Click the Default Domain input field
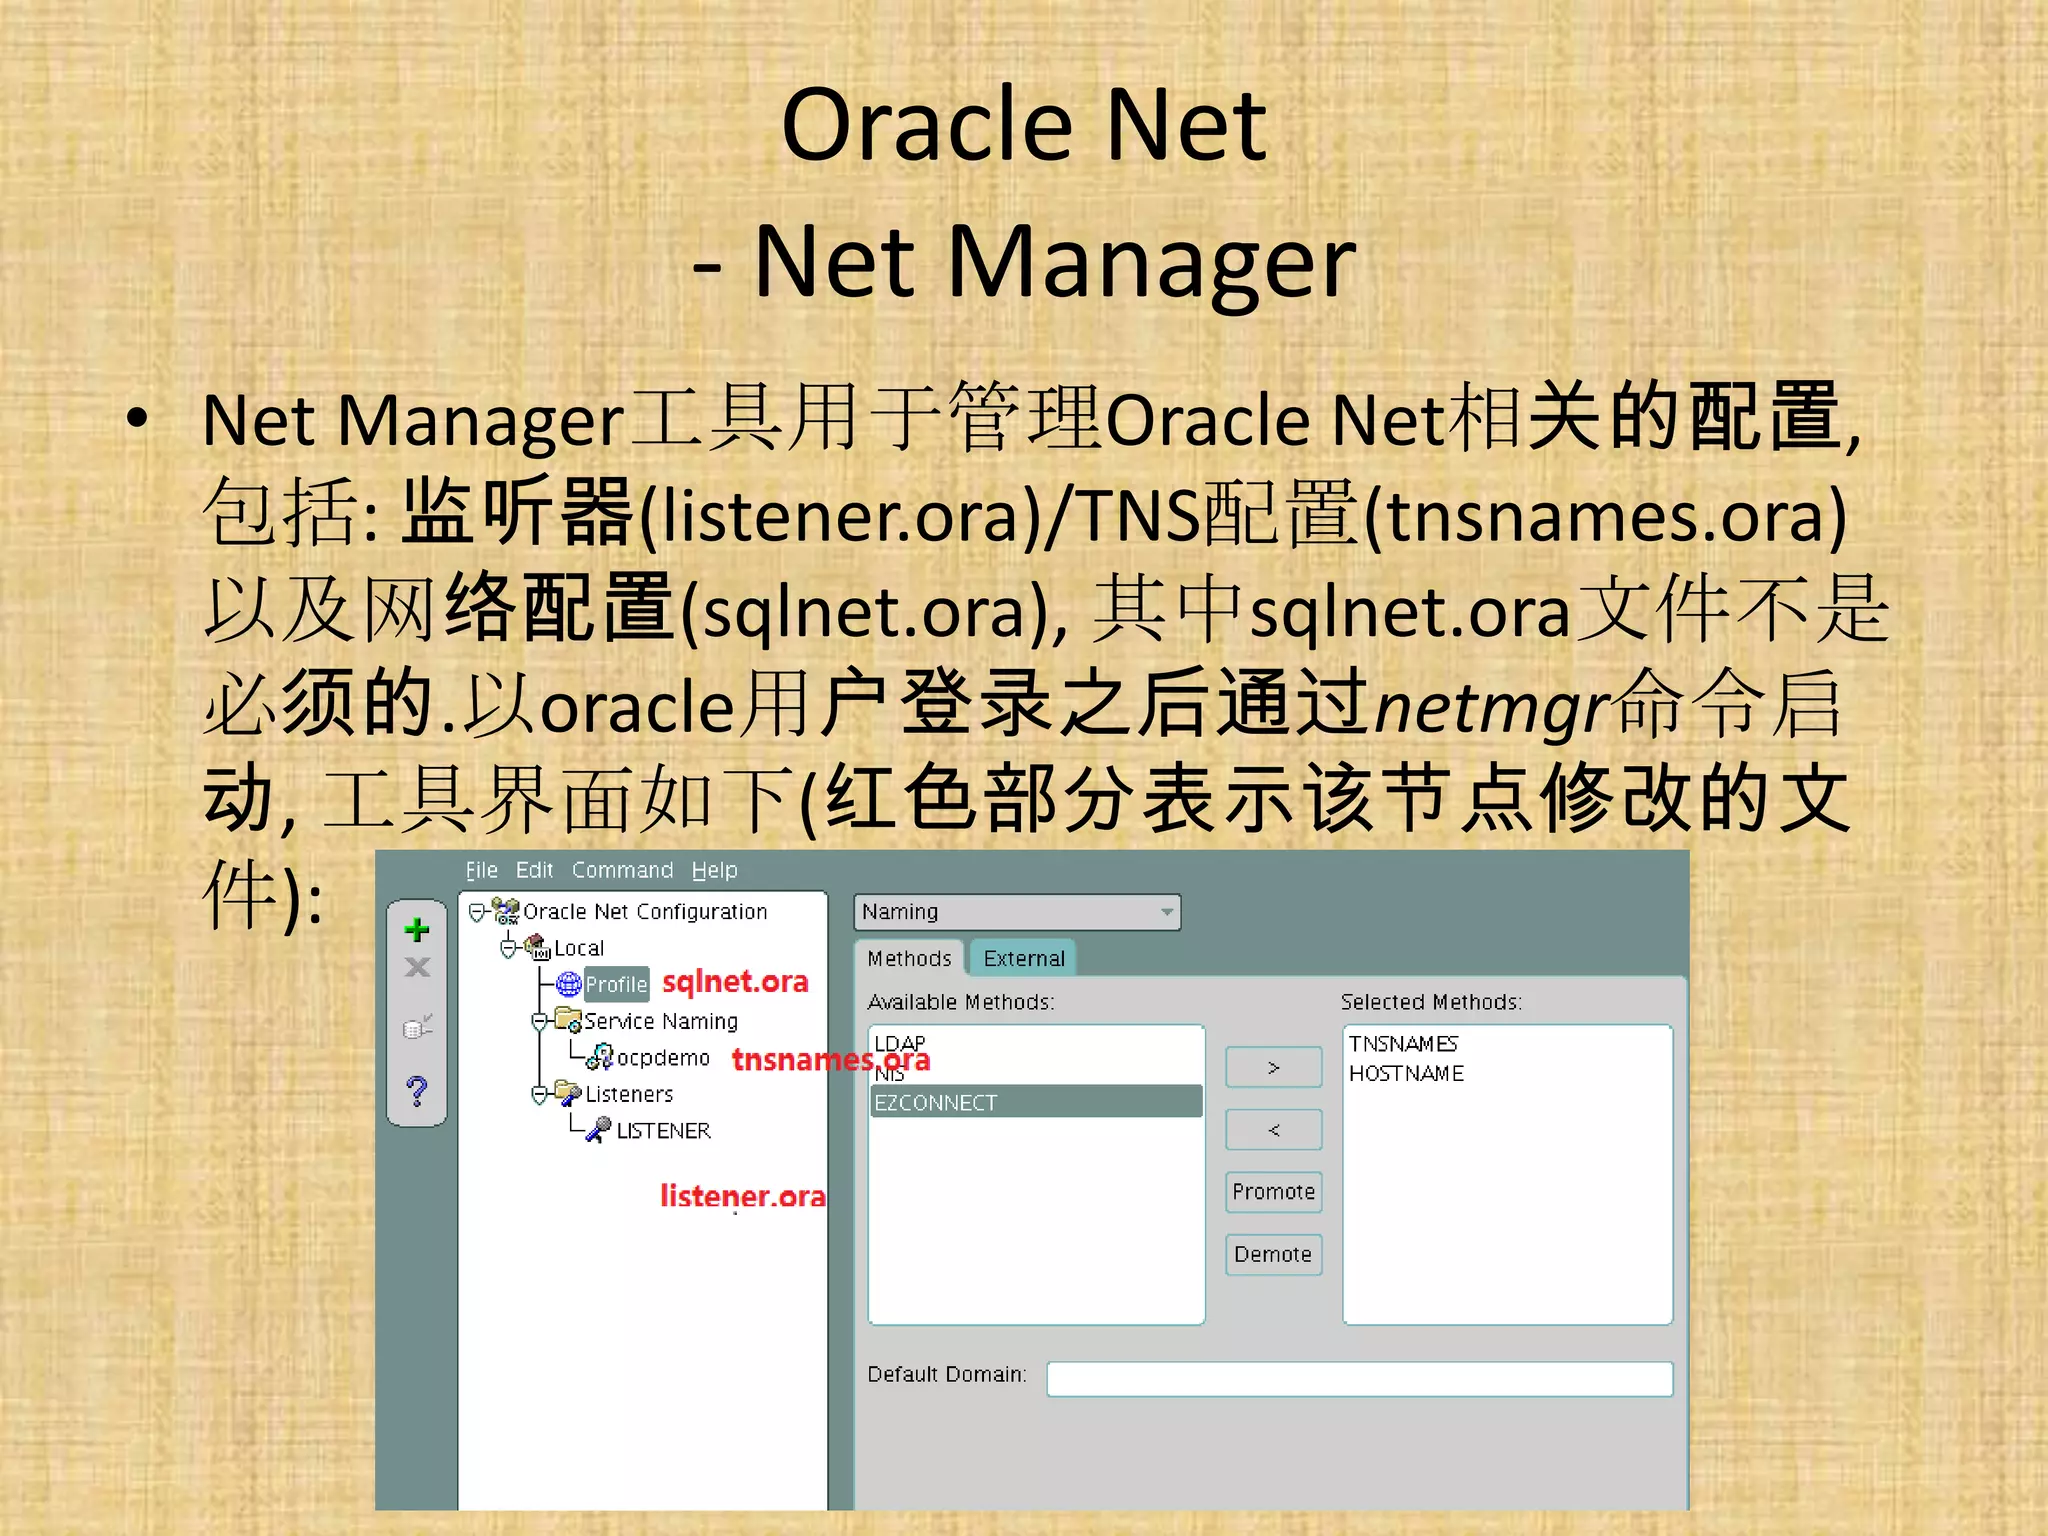 [1360, 1379]
